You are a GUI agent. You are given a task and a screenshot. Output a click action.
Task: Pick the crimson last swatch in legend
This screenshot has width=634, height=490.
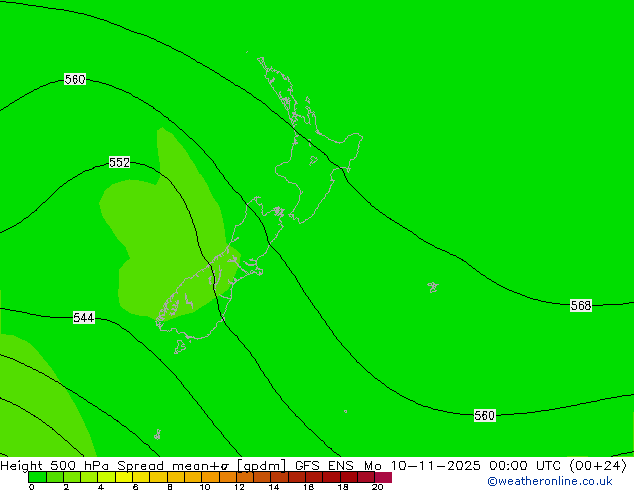click(383, 477)
